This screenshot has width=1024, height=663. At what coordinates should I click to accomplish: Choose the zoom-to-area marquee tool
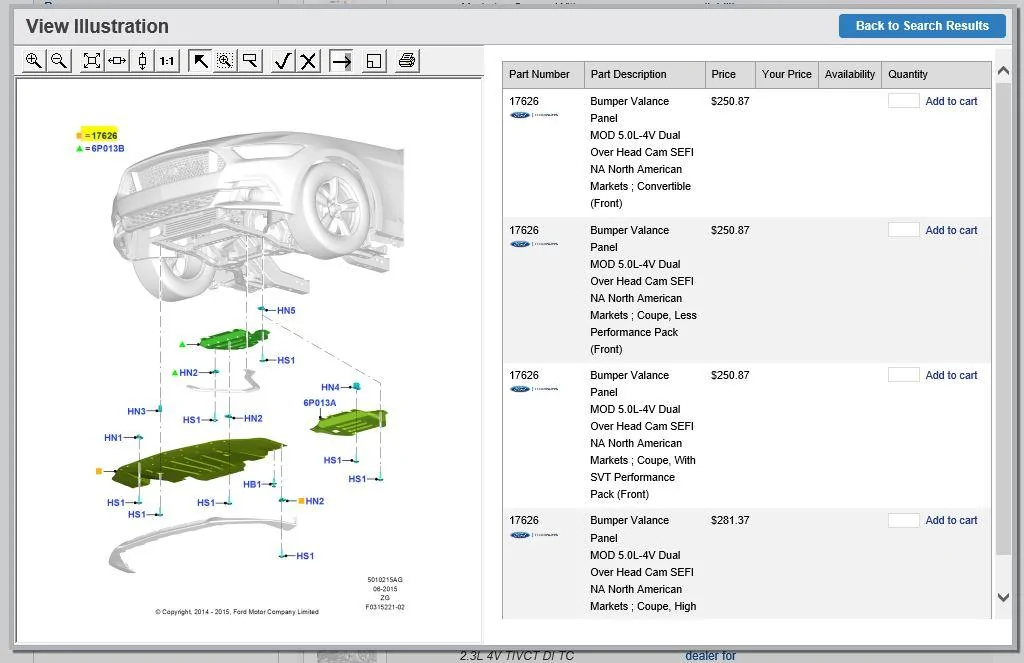(x=225, y=61)
